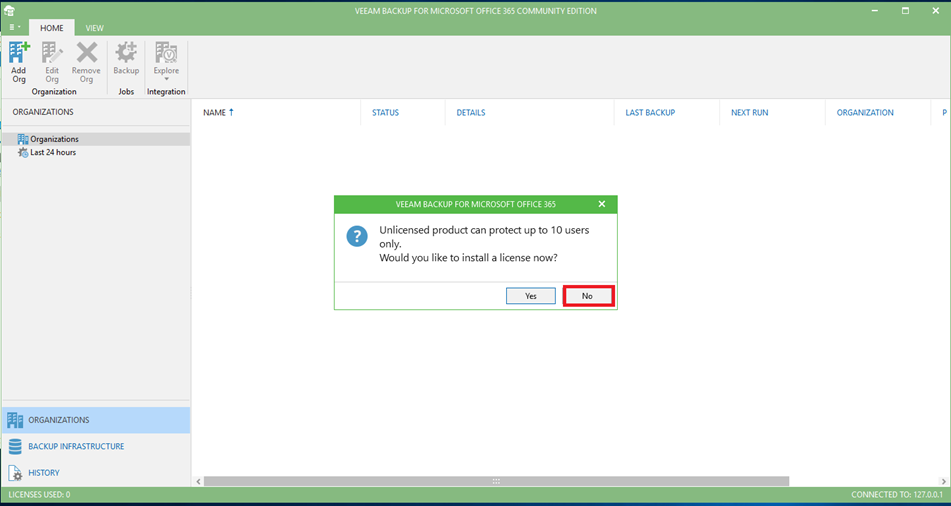Click No in the license dialog
This screenshot has width=951, height=506.
pos(587,296)
